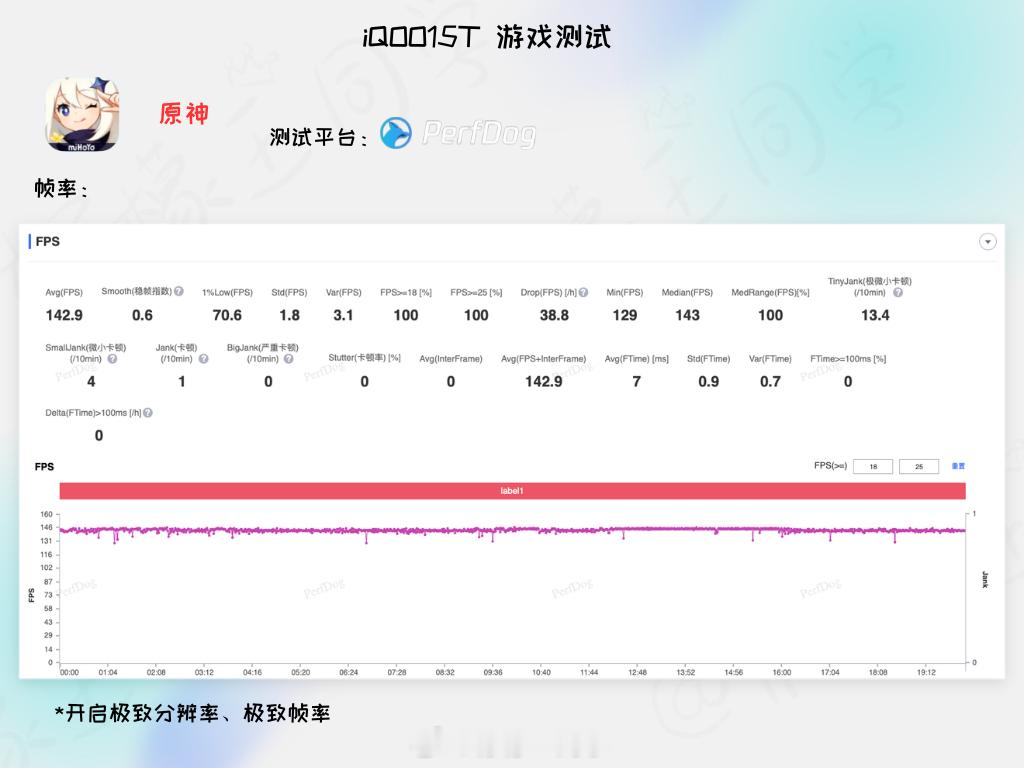This screenshot has width=1024, height=768.
Task: Collapse the FPS panel with the round arrow button
Action: pos(987,242)
